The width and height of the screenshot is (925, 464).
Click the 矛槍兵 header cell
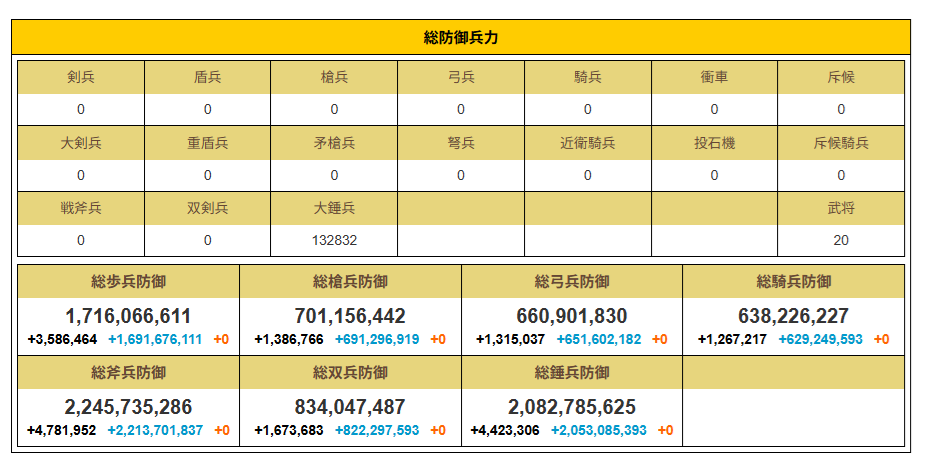[x=334, y=143]
